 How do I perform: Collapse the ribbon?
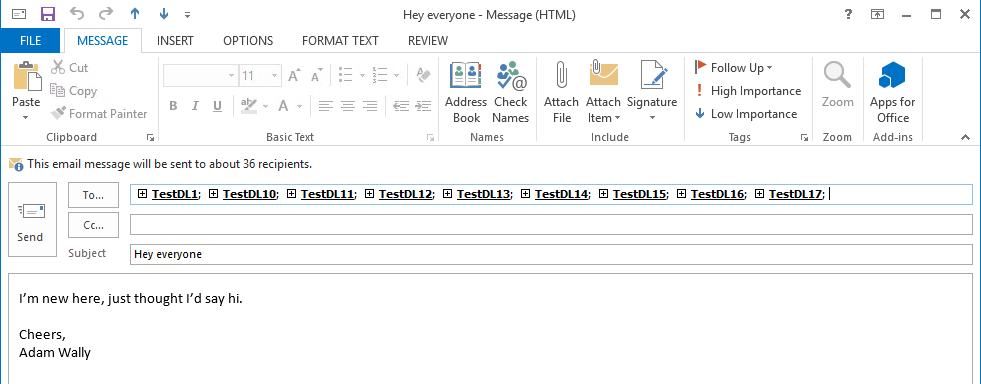(965, 138)
